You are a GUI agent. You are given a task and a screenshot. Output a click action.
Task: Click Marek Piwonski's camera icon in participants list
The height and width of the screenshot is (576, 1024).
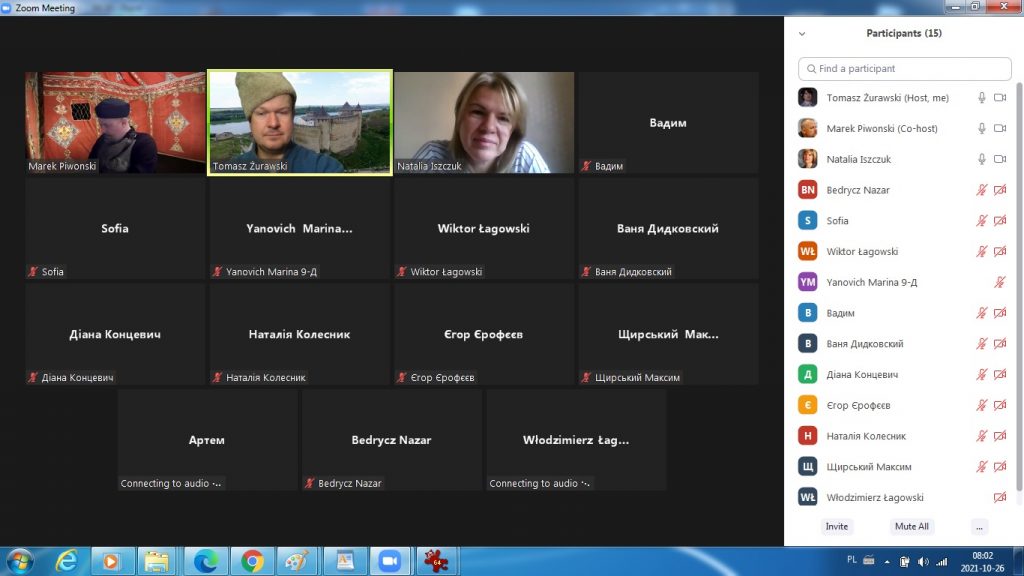click(1000, 129)
